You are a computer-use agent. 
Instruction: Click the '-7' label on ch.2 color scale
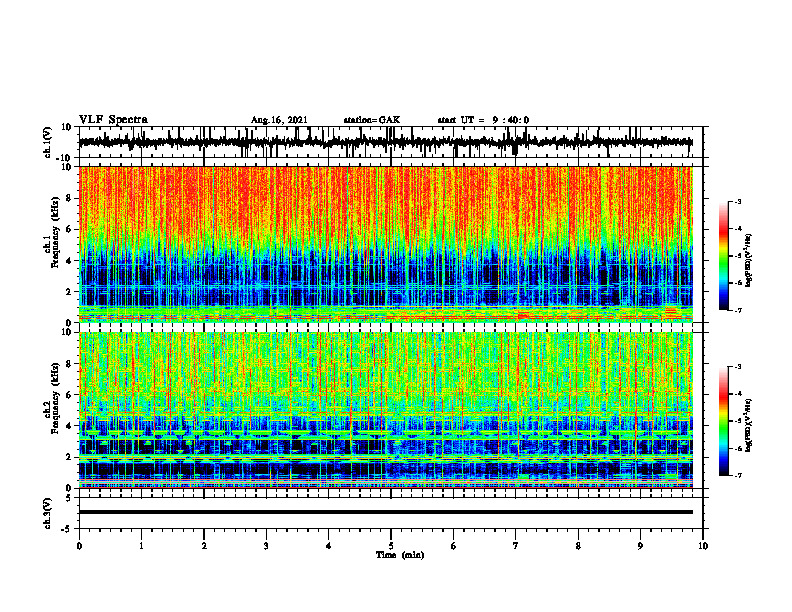(x=737, y=476)
